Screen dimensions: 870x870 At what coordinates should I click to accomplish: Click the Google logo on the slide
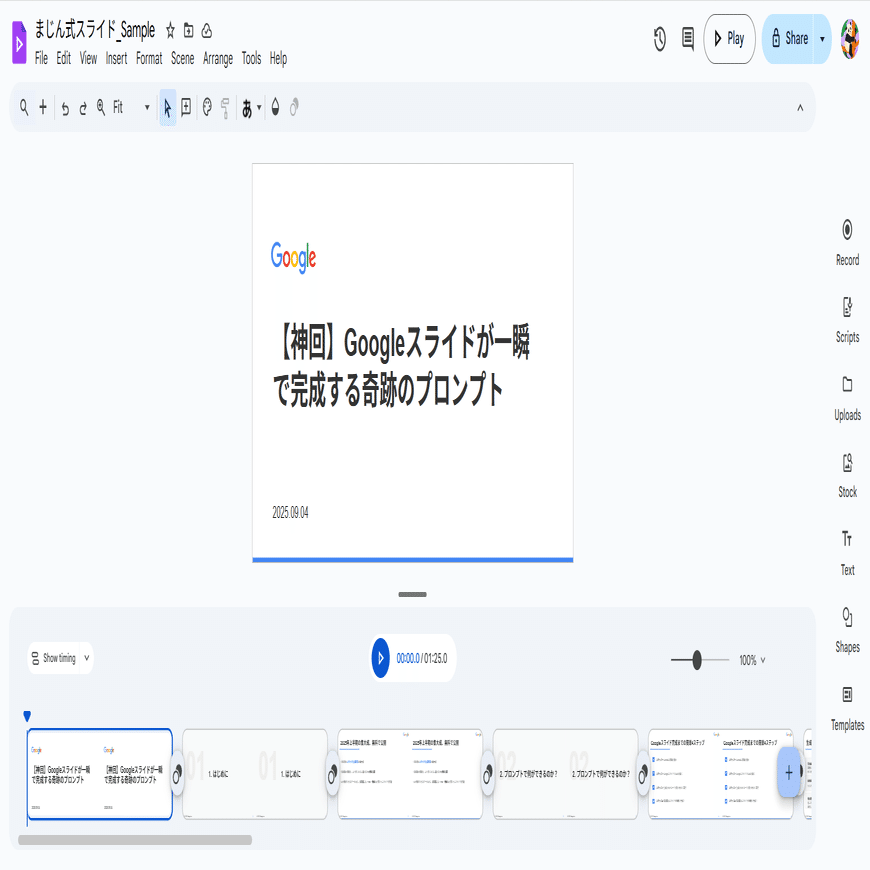point(294,257)
